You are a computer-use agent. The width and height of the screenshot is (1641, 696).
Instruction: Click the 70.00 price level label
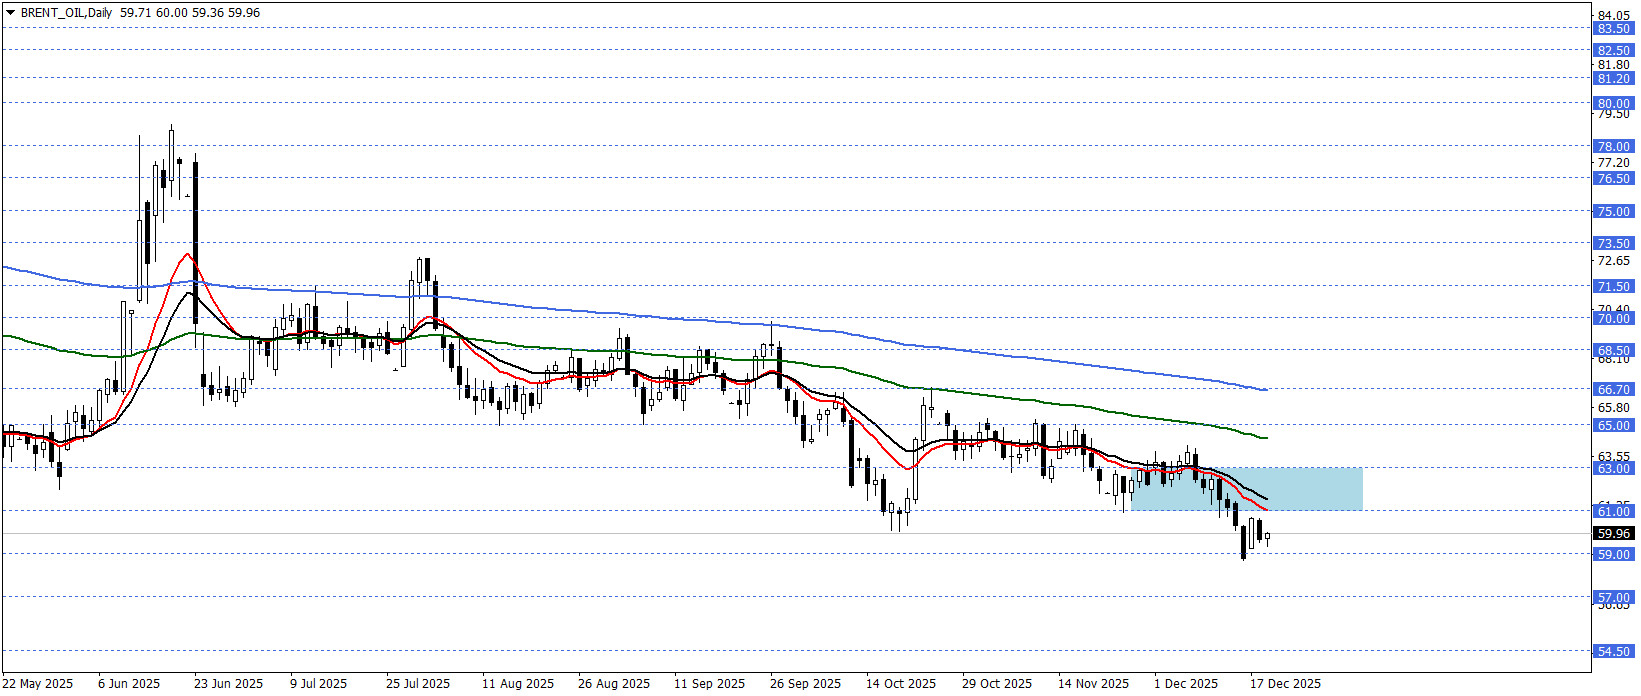coord(1613,318)
